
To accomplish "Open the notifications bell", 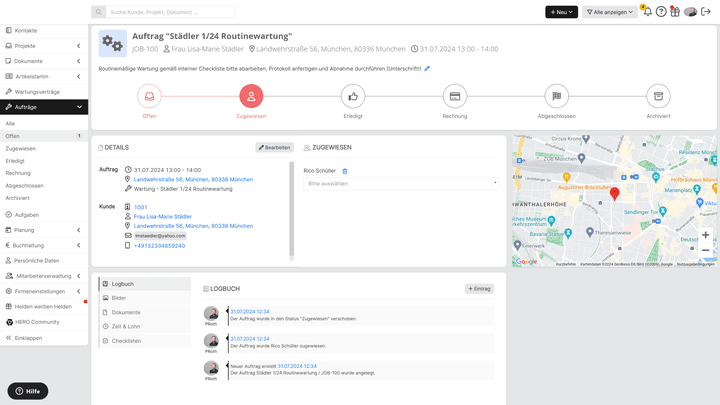I will coord(647,12).
